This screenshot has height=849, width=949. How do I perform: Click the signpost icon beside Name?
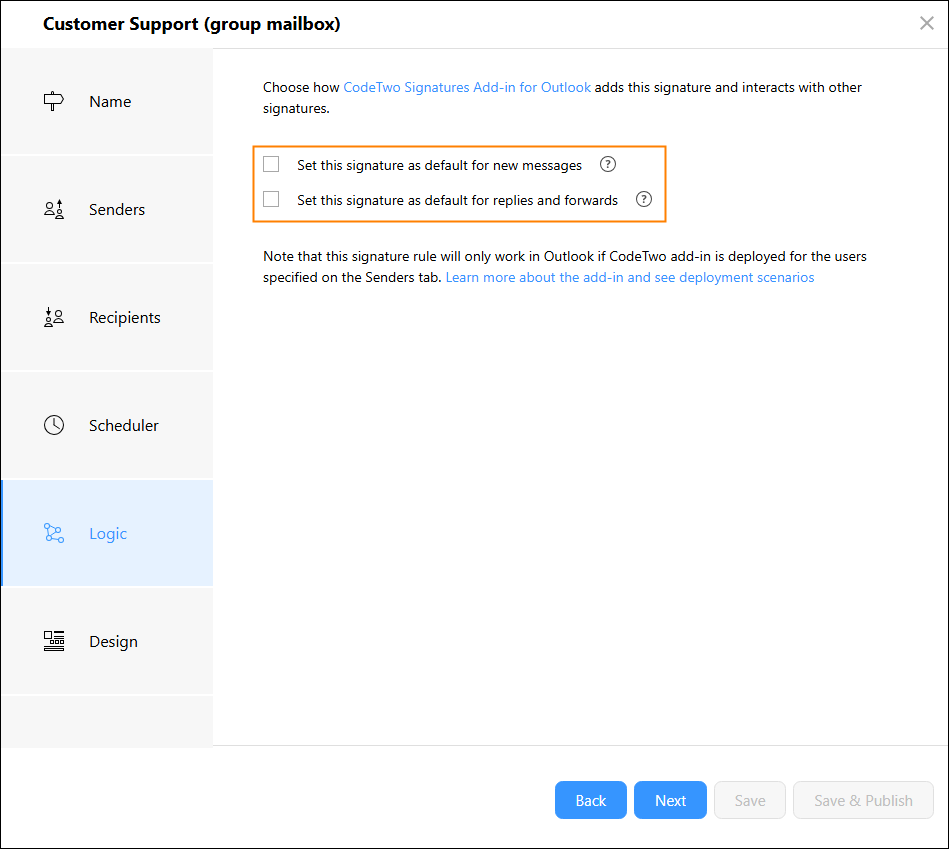click(53, 101)
